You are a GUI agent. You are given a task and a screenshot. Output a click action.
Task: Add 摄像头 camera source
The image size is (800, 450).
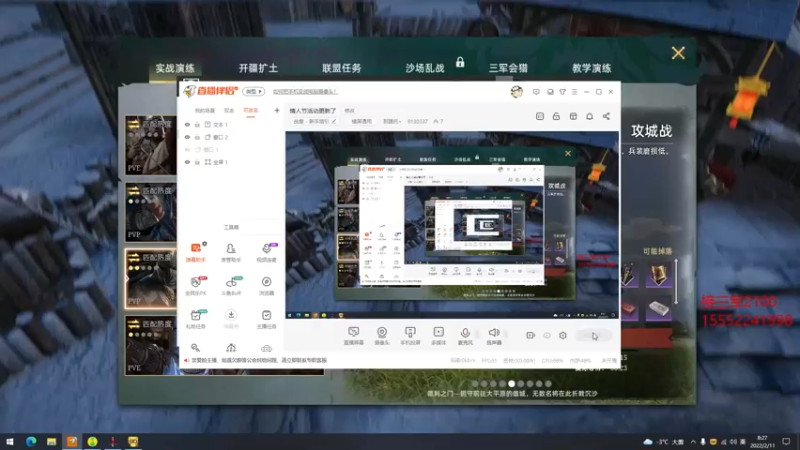[382, 336]
